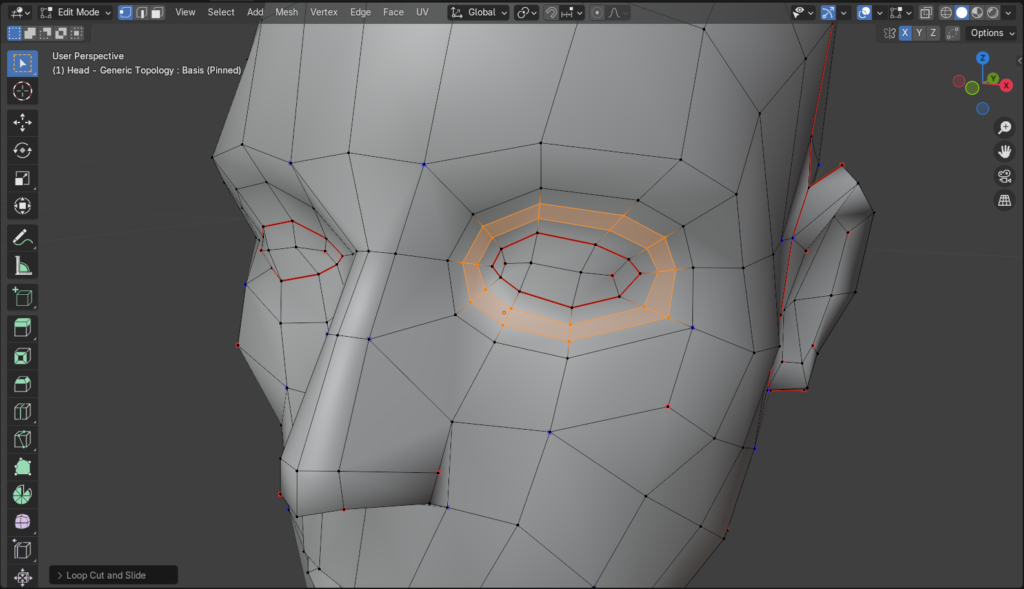Open overlay options dropdown arrow
The height and width of the screenshot is (589, 1024).
879,12
